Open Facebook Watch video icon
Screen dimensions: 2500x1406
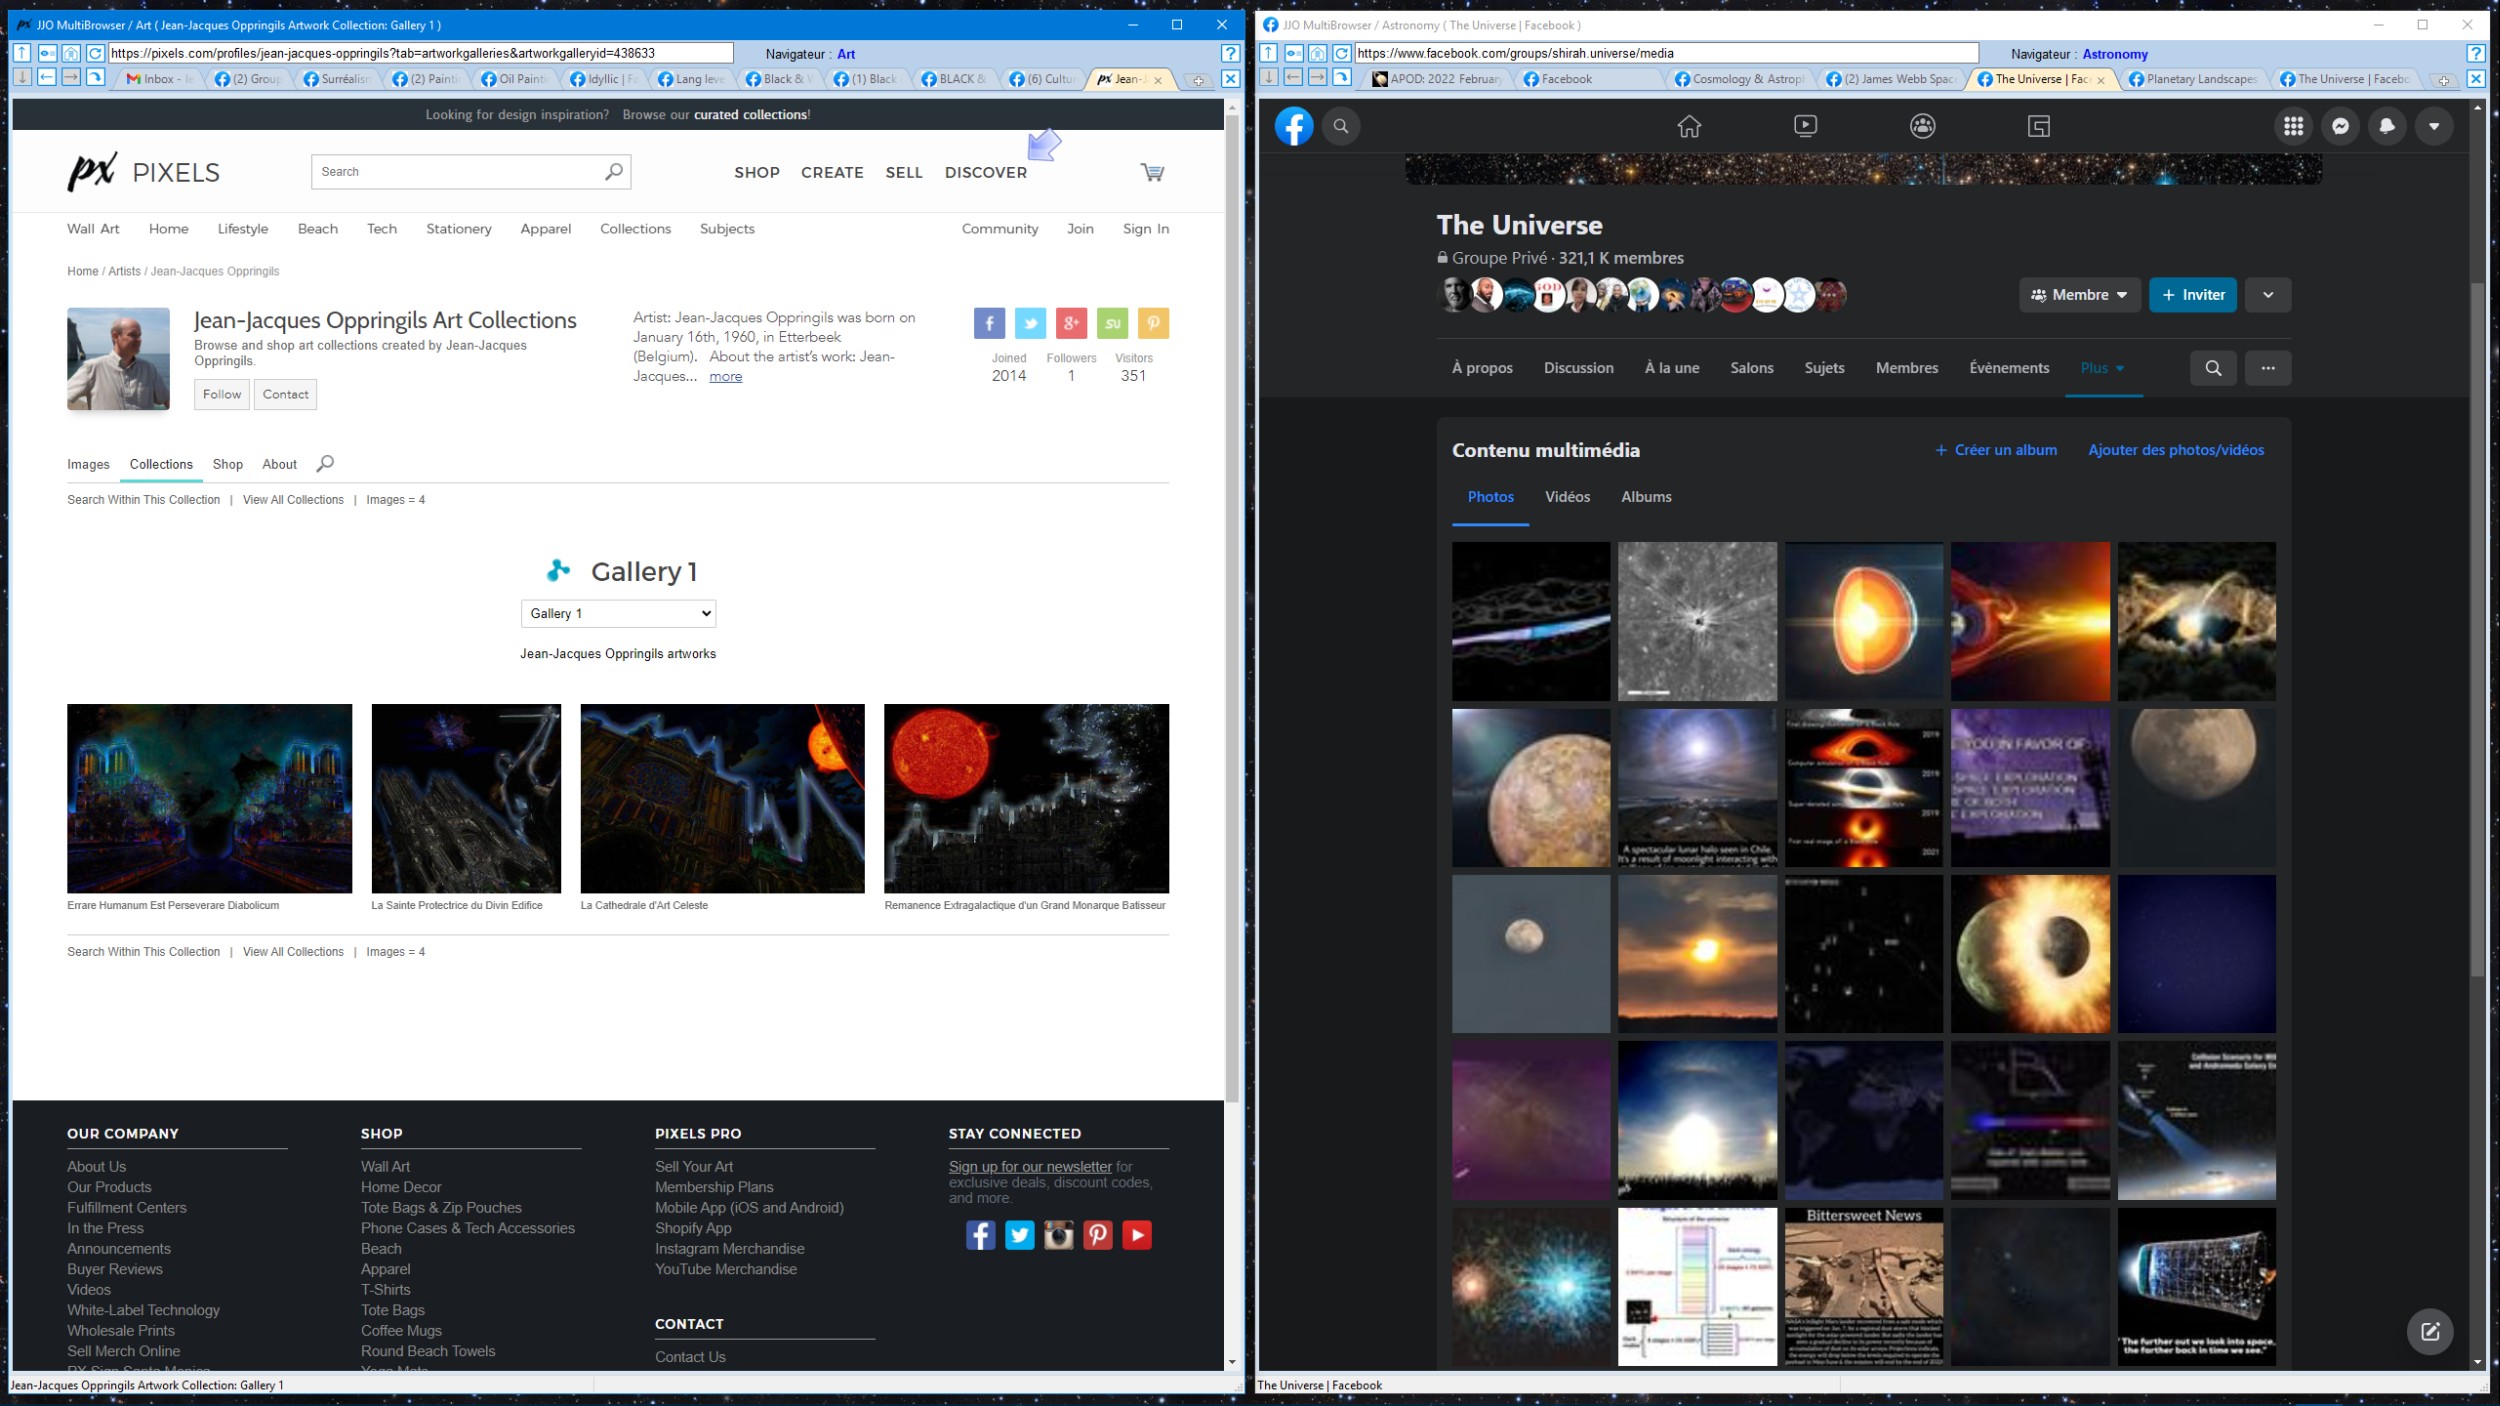coord(1805,126)
